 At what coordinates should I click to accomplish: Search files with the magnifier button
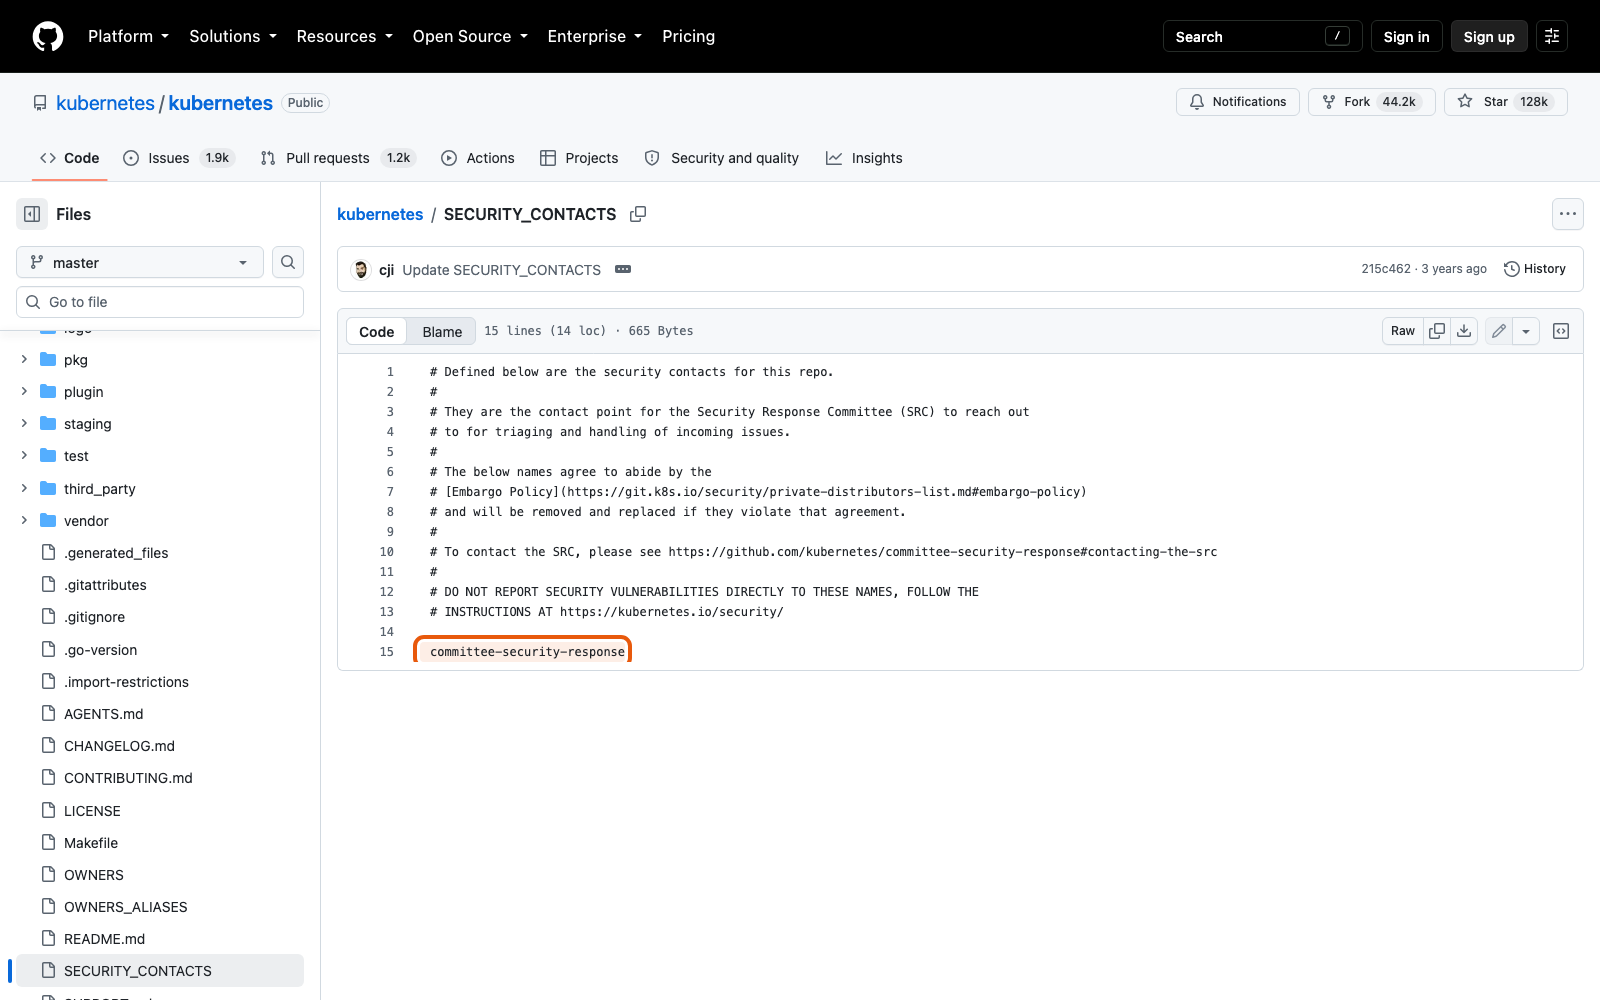288,262
